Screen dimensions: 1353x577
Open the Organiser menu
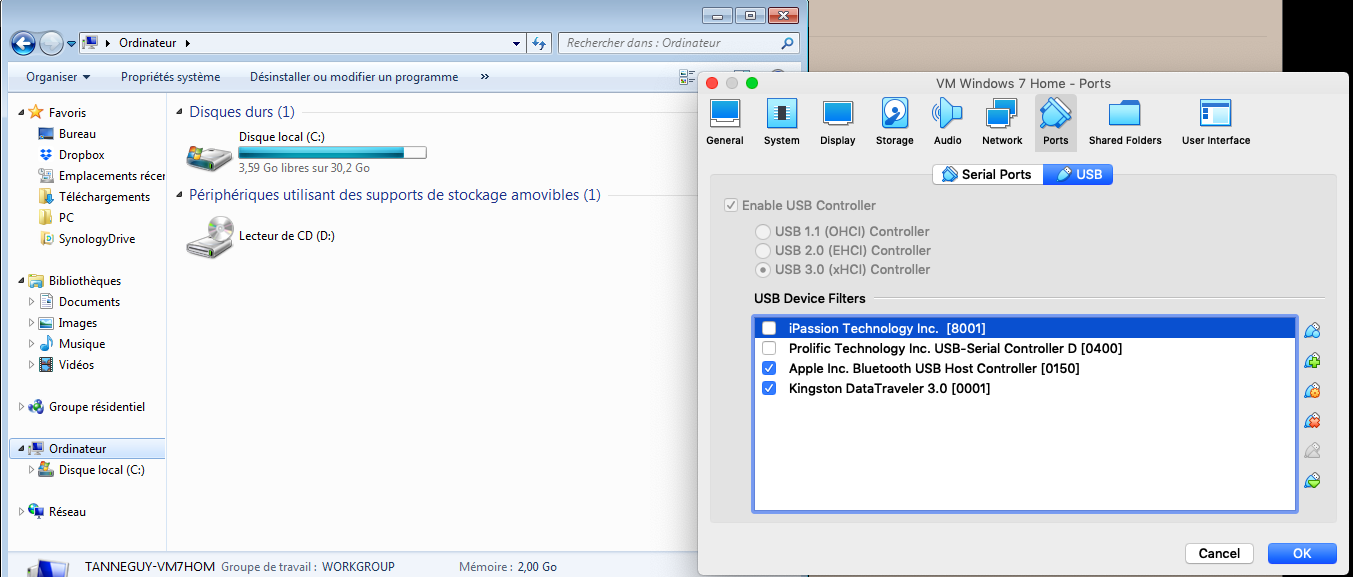(x=58, y=77)
